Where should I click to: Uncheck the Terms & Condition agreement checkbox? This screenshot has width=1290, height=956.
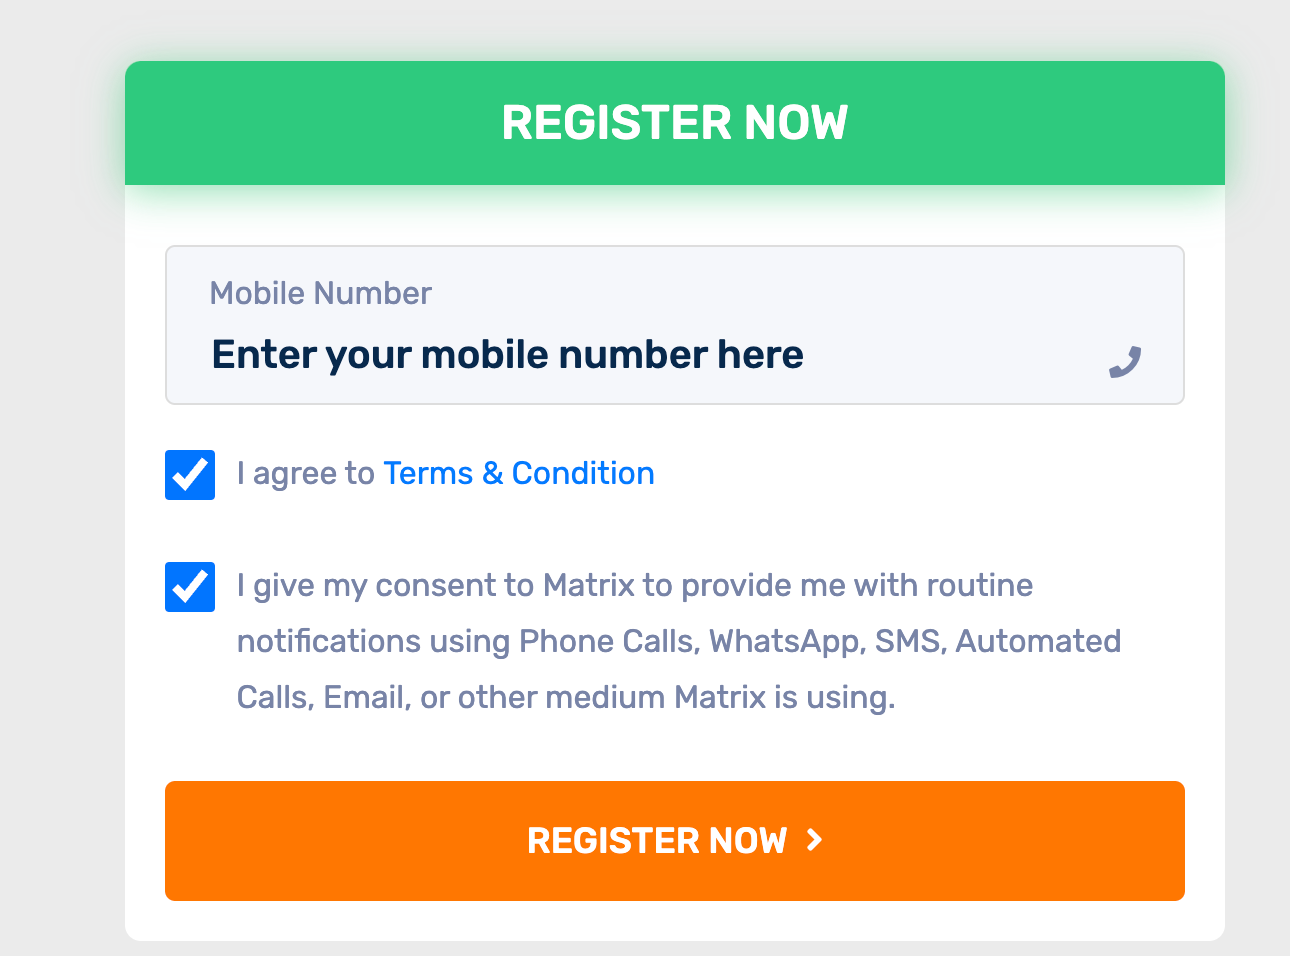190,475
